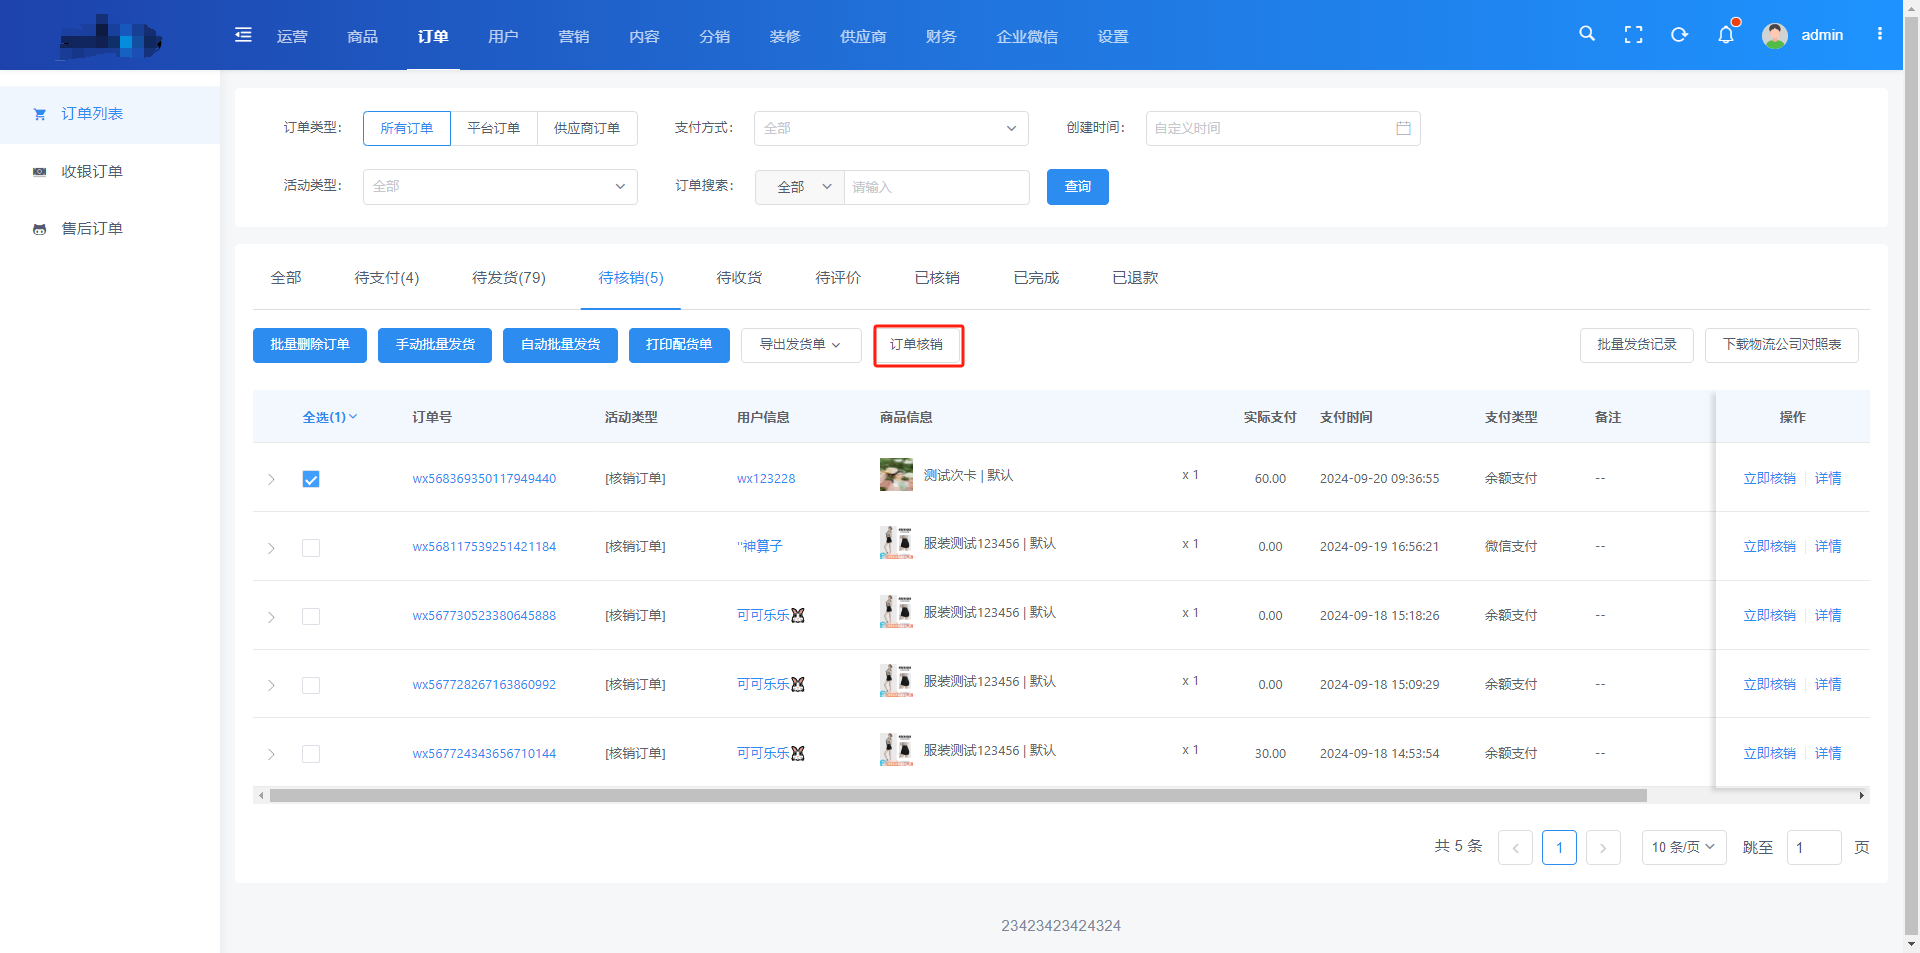The width and height of the screenshot is (1920, 953).
Task: Collapse sidebar with the hamburger menu icon
Action: click(x=243, y=35)
